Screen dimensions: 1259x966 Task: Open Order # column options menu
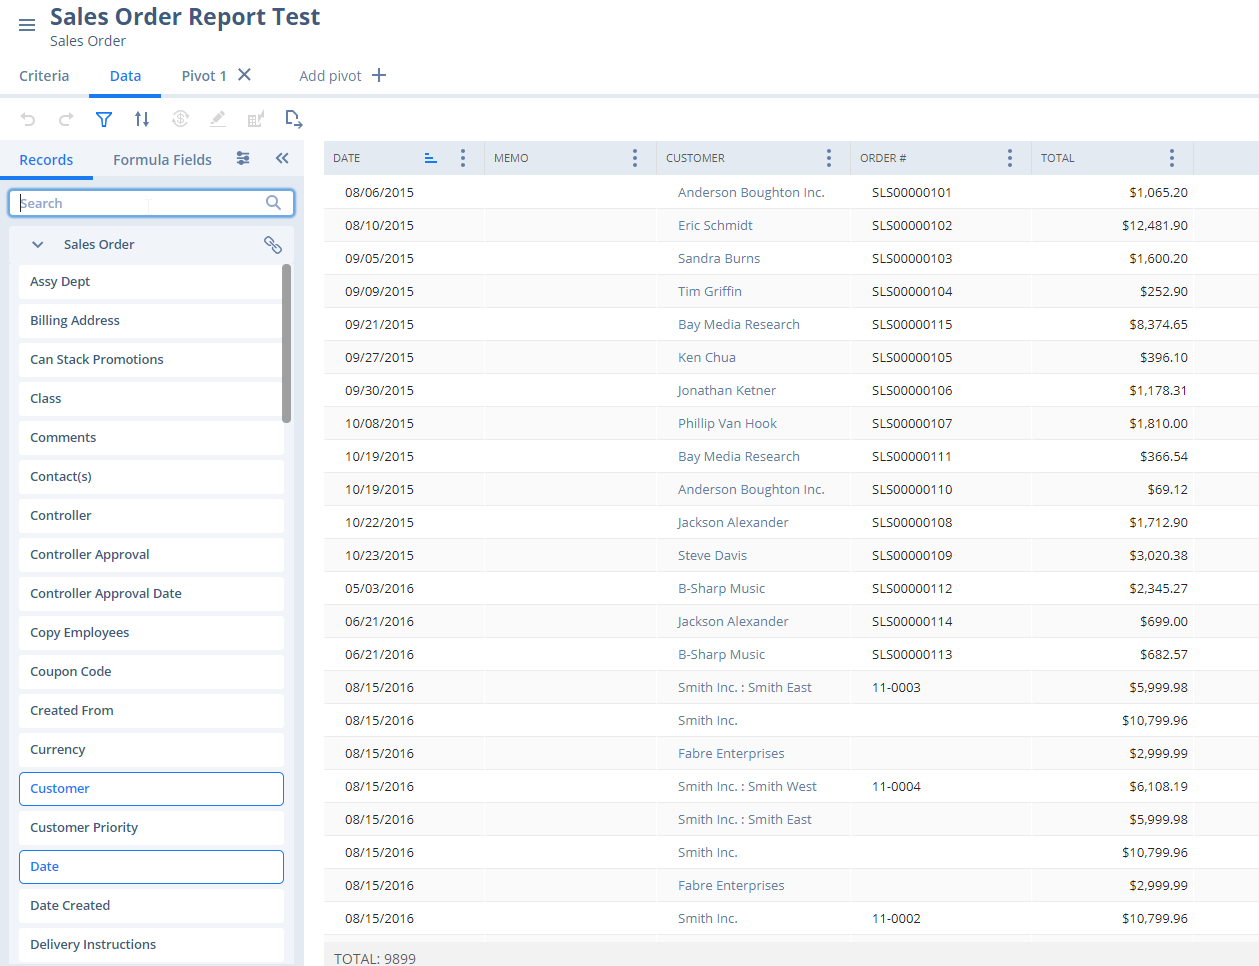tap(1010, 158)
